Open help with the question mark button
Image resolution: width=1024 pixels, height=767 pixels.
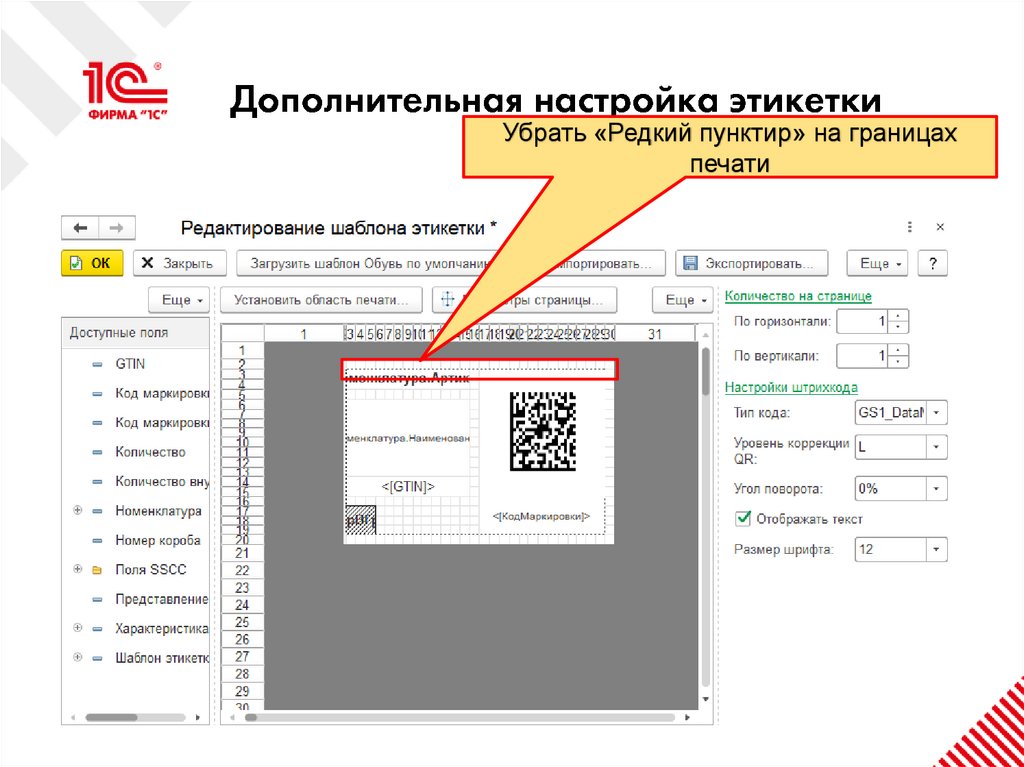click(933, 263)
